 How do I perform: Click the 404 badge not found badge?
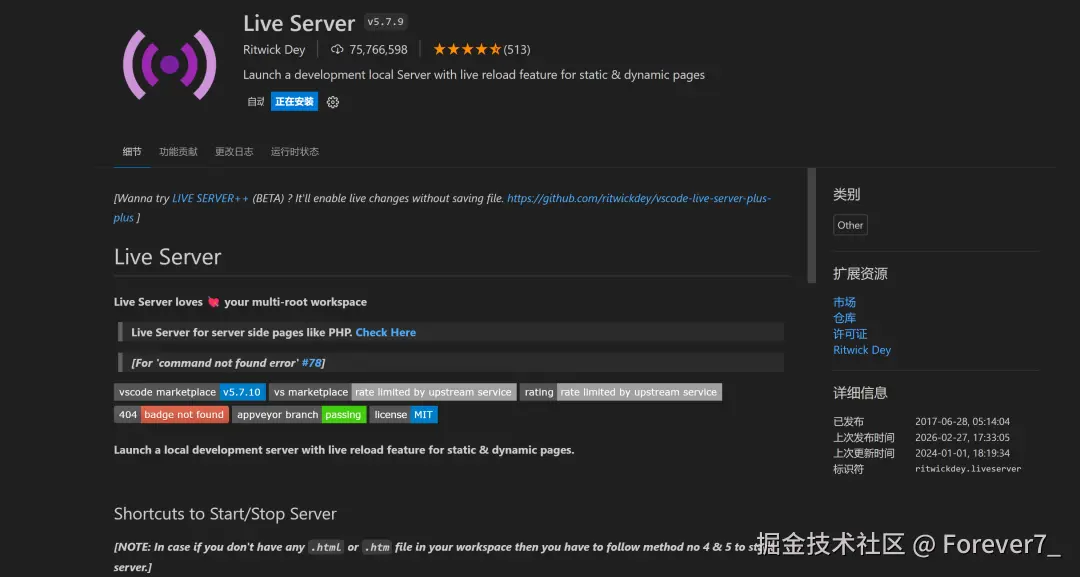click(x=171, y=415)
